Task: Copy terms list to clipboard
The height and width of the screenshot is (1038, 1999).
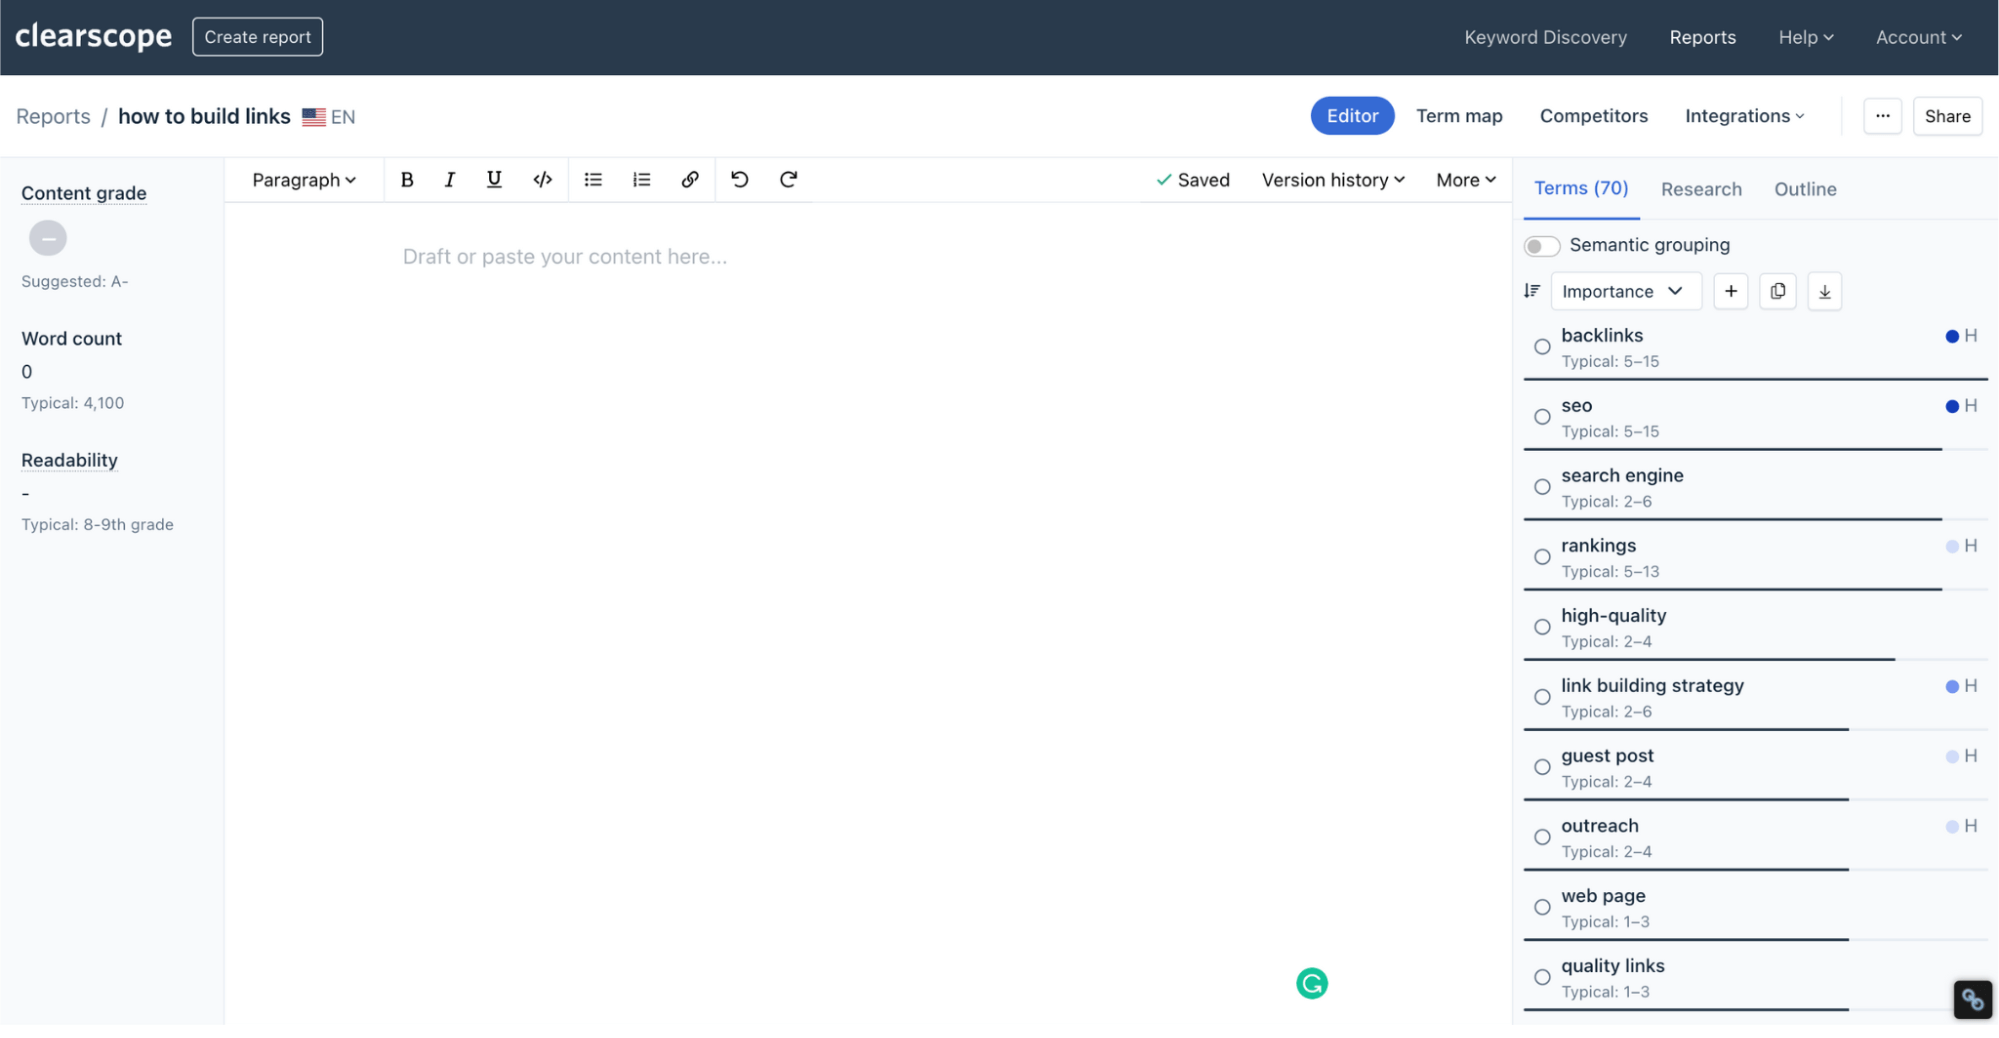Action: pos(1778,292)
